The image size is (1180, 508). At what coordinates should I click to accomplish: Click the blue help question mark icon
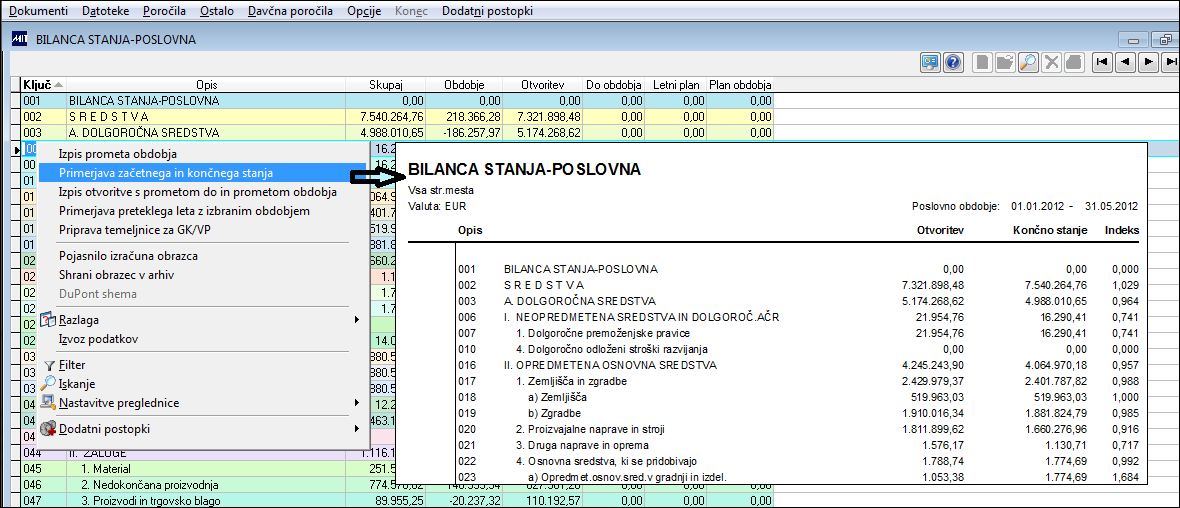(x=953, y=62)
